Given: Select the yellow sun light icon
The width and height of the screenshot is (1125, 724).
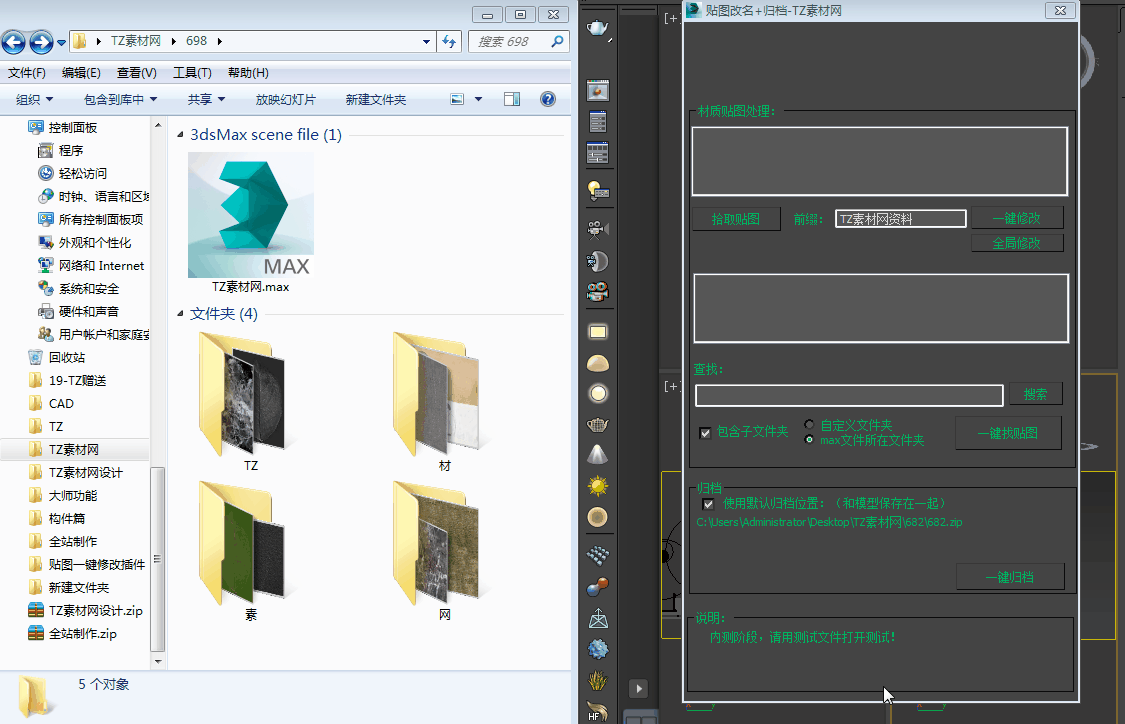Looking at the screenshot, I should click(x=598, y=486).
